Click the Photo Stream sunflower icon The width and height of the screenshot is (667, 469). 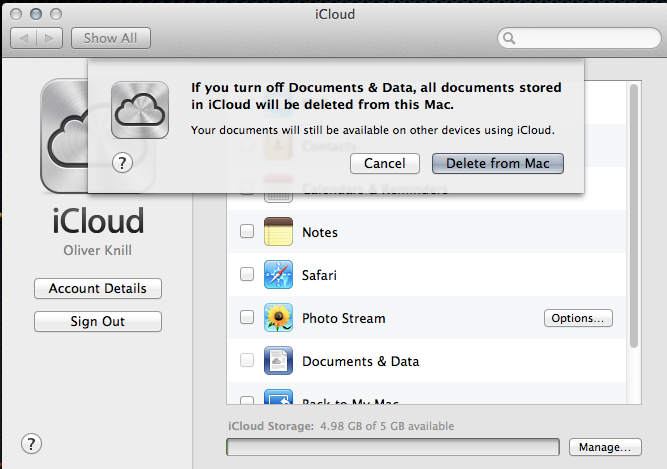(278, 318)
